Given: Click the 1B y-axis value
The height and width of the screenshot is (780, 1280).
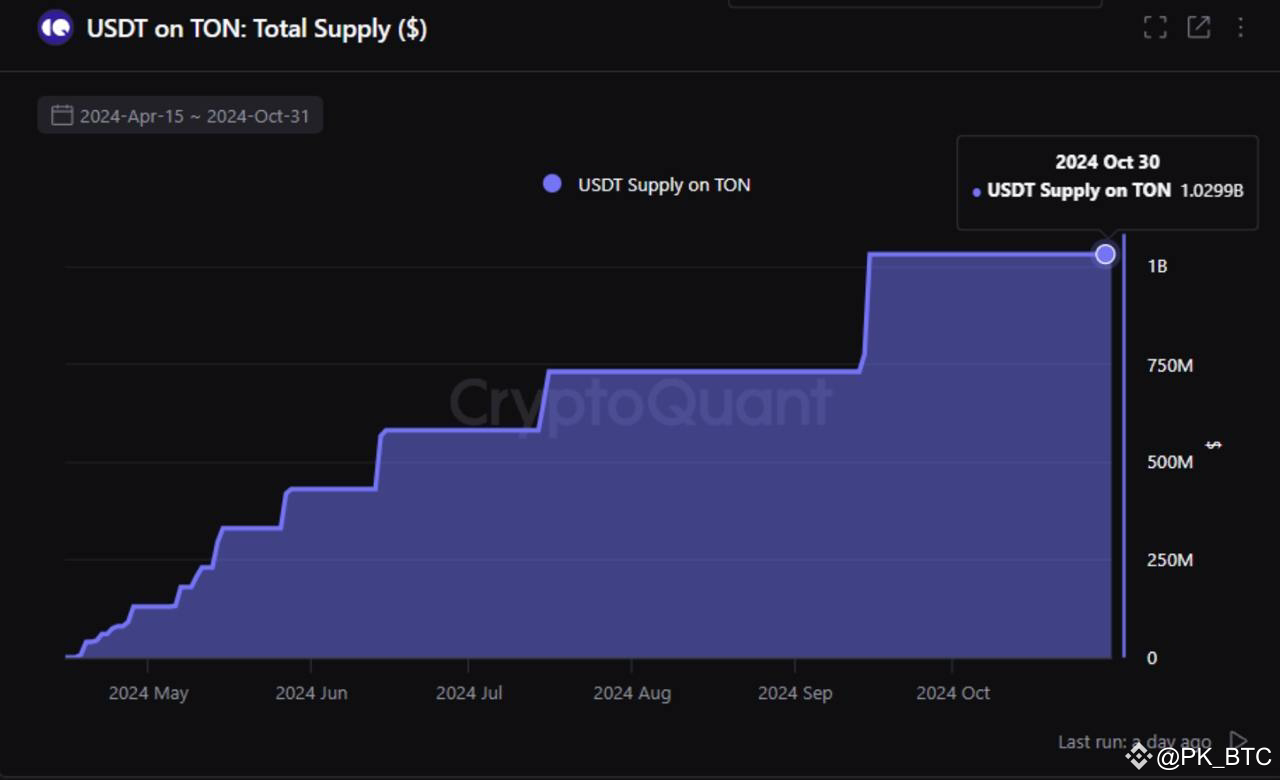Looking at the screenshot, I should pos(1157,267).
